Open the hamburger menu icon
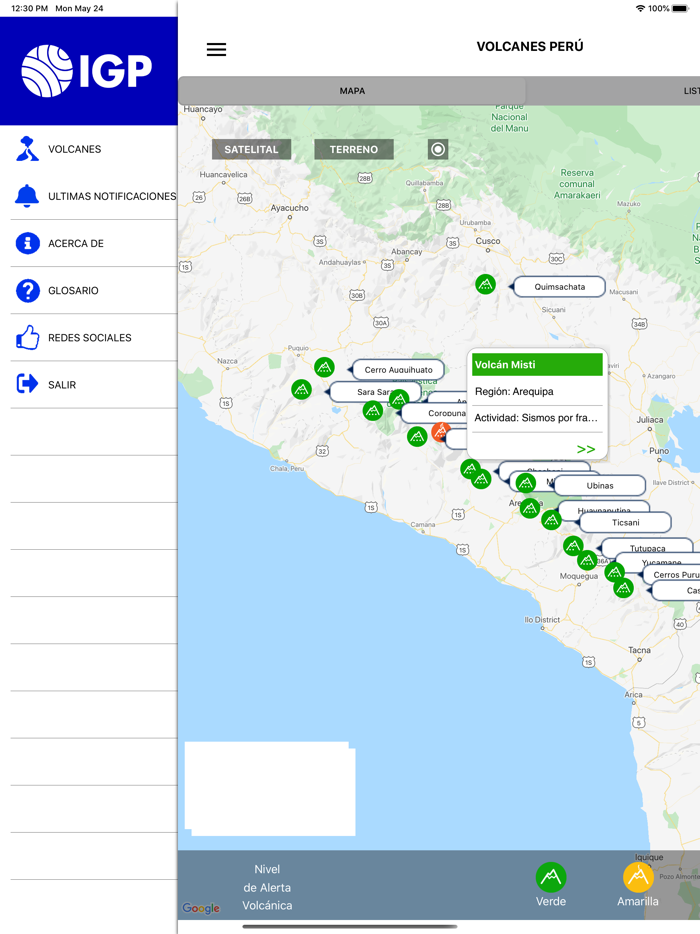Viewport: 700px width, 934px height. (216, 49)
